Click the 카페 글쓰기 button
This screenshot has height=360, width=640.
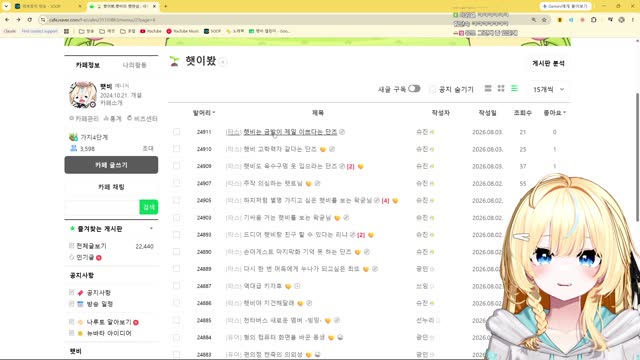click(x=111, y=165)
